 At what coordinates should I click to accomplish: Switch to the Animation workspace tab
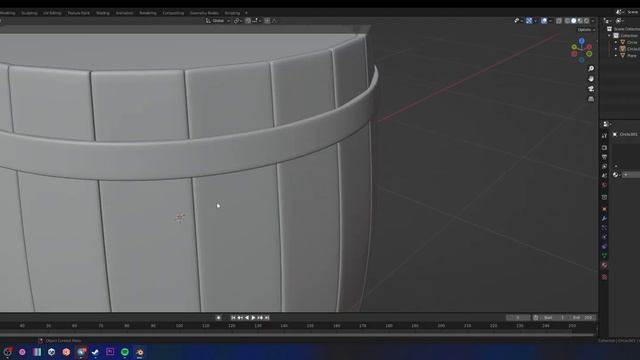[x=124, y=13]
